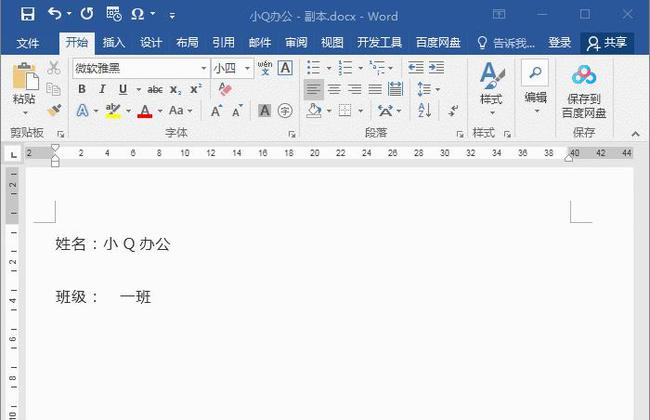Toggle character shading icon
Image resolution: width=650 pixels, height=420 pixels.
tap(264, 111)
